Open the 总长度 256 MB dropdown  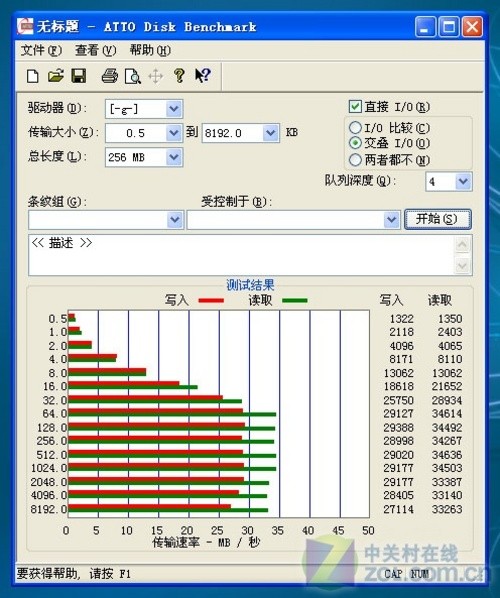(x=174, y=157)
